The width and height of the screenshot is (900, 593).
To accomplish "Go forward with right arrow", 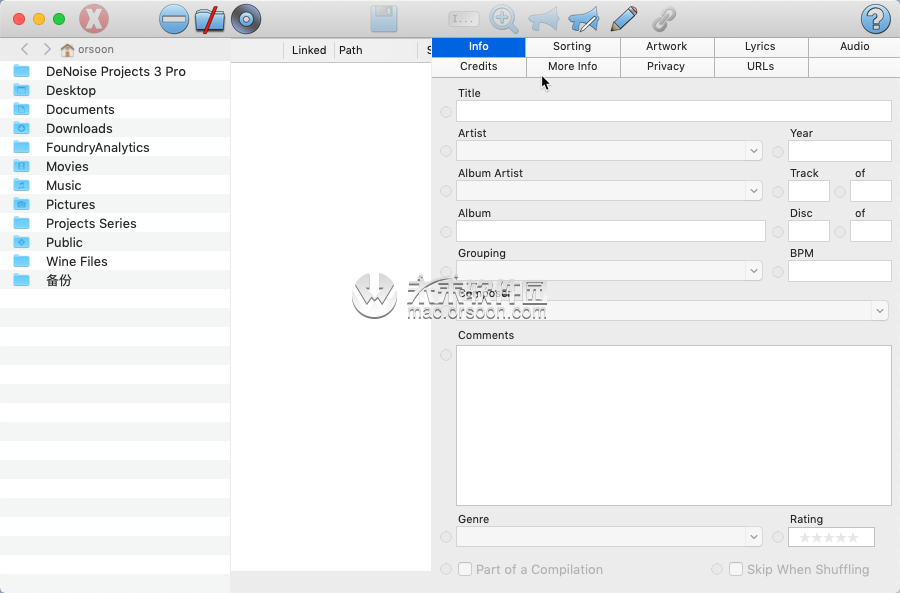I will [x=47, y=49].
